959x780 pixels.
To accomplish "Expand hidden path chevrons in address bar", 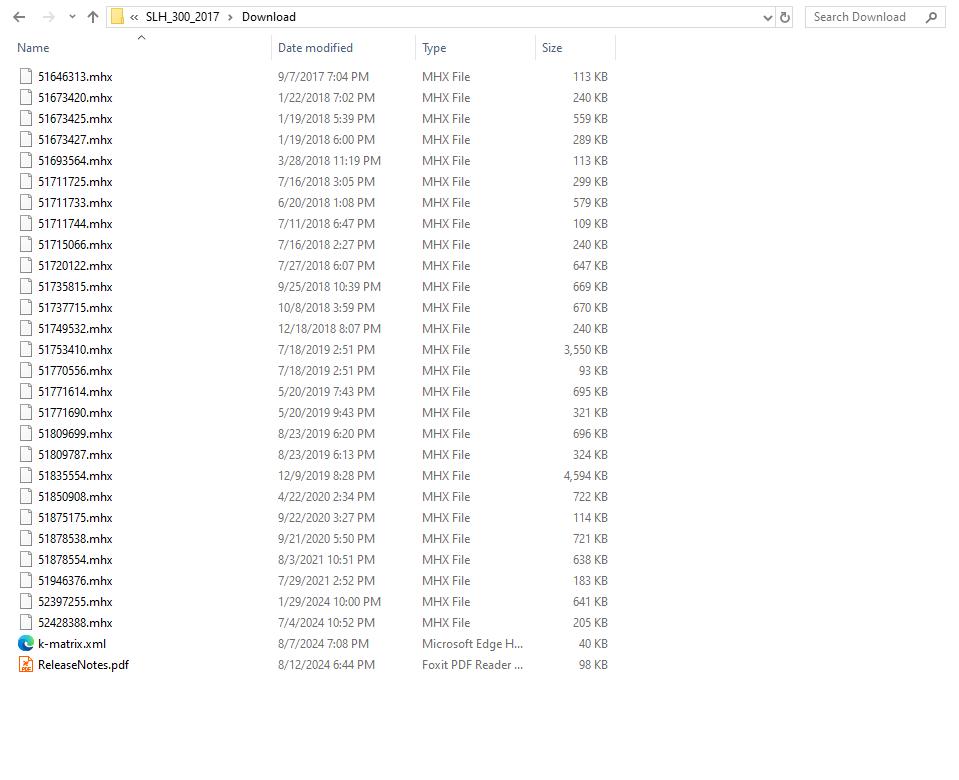I will pyautogui.click(x=134, y=17).
